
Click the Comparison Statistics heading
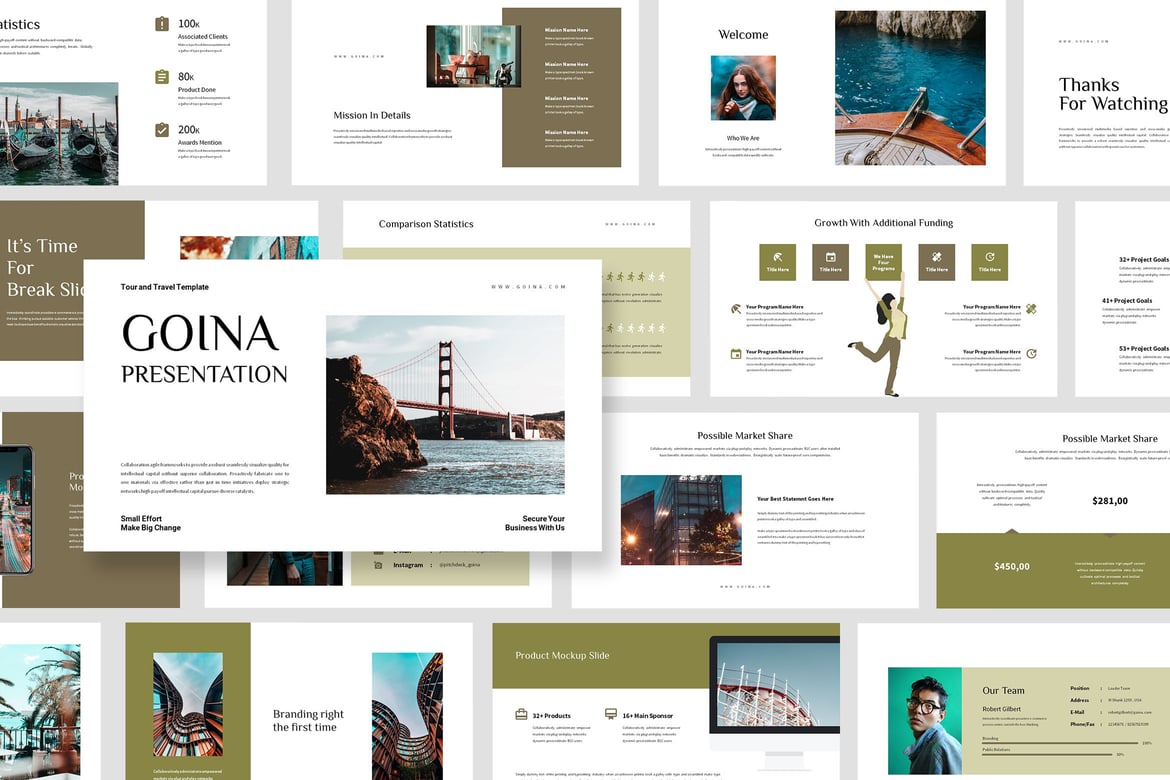(x=426, y=224)
